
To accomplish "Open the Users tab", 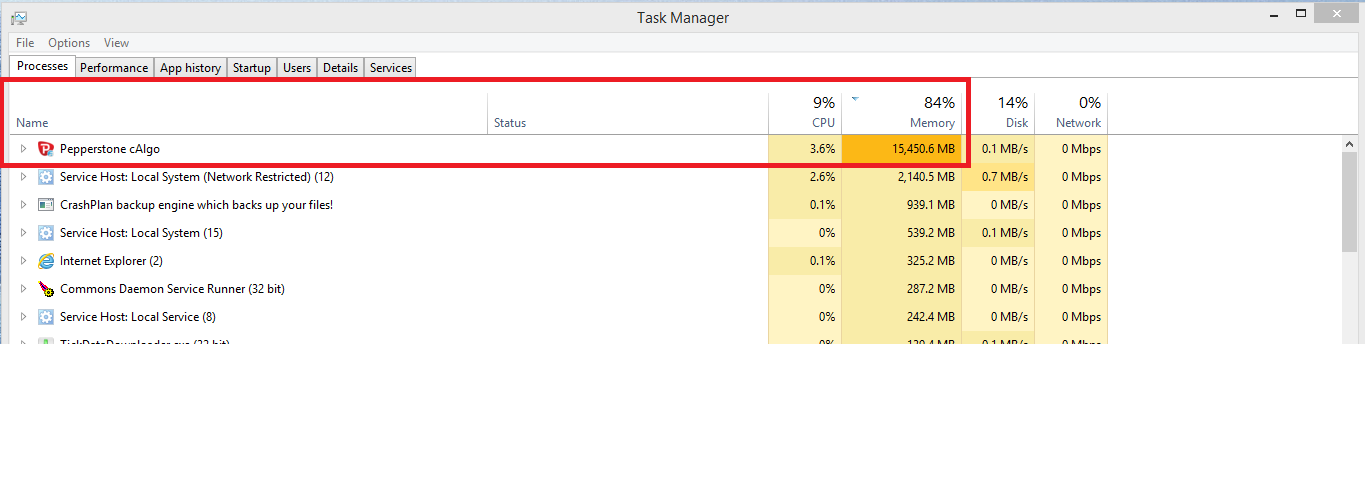I will tap(297, 68).
